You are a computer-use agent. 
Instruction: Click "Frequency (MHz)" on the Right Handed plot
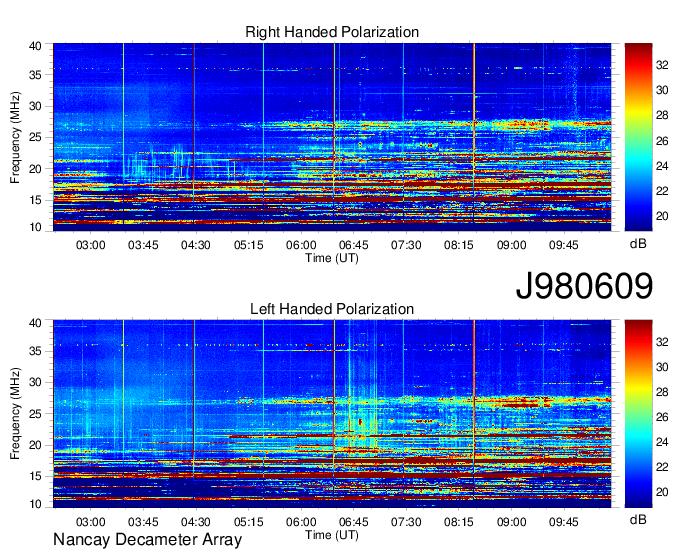(x=15, y=137)
